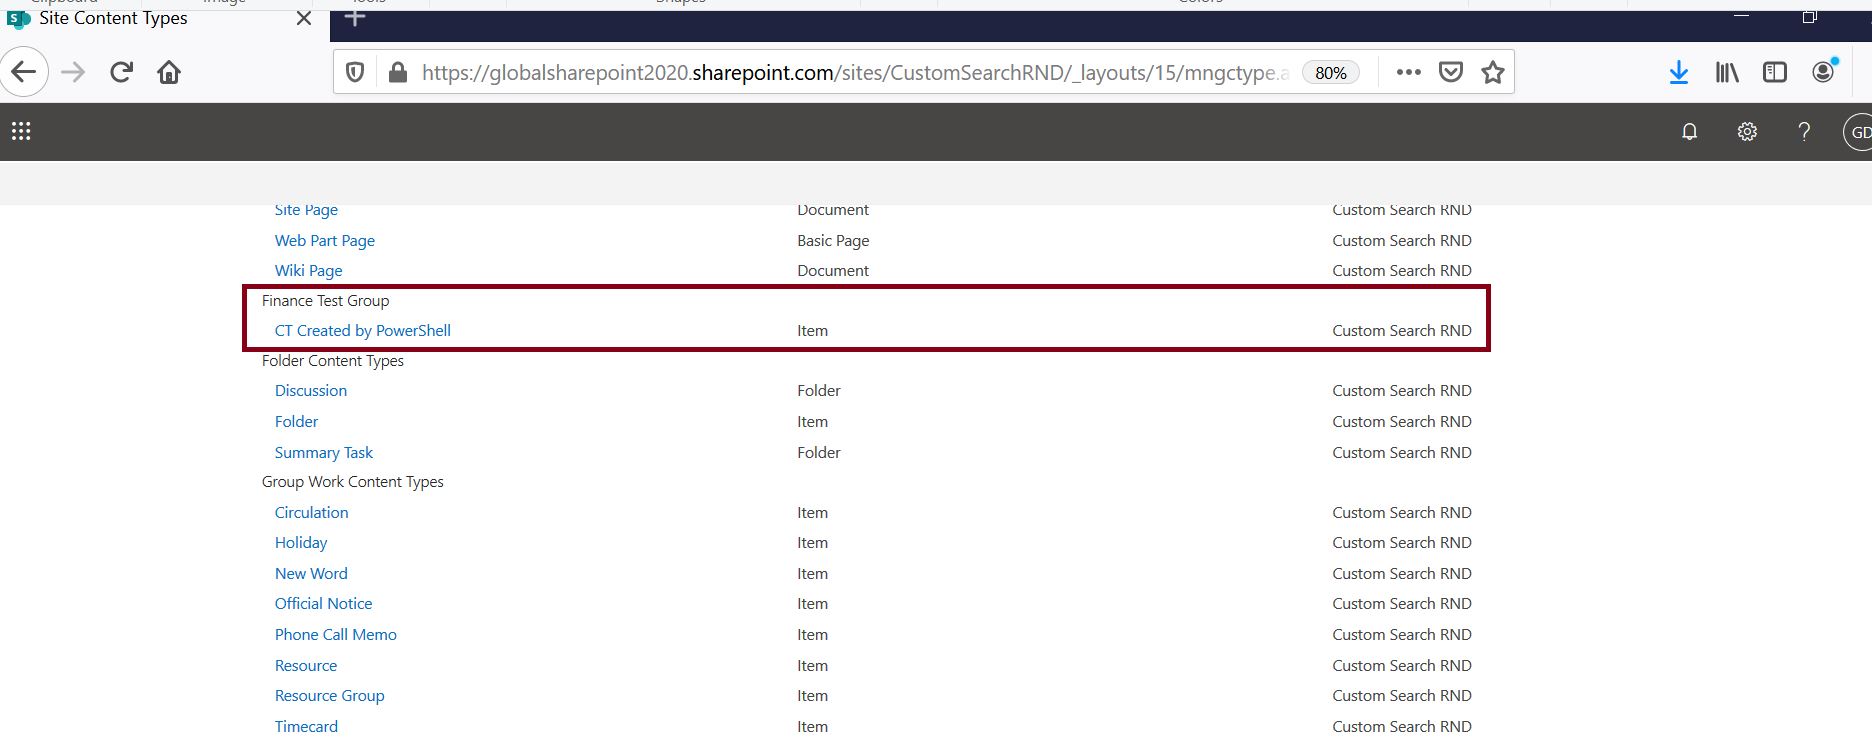
Task: Open the New Word content type
Action: (311, 573)
